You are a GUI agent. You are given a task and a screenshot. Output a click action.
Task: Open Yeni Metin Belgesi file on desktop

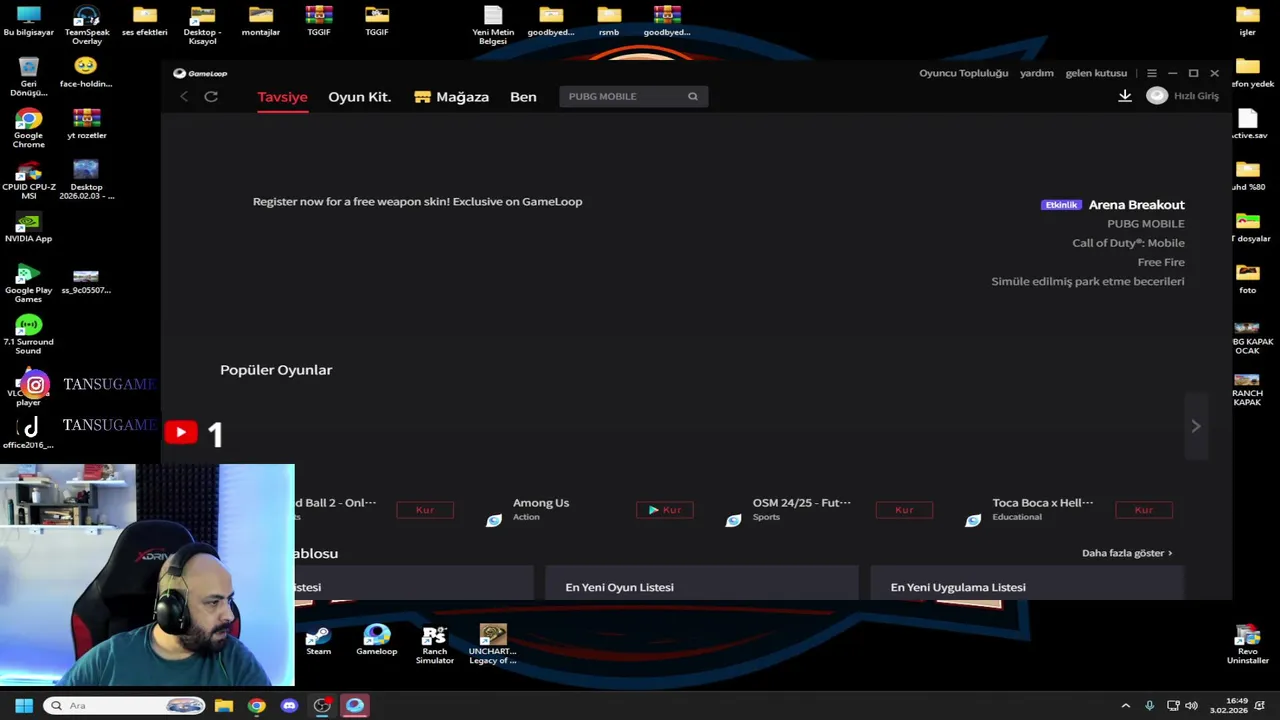click(x=493, y=25)
